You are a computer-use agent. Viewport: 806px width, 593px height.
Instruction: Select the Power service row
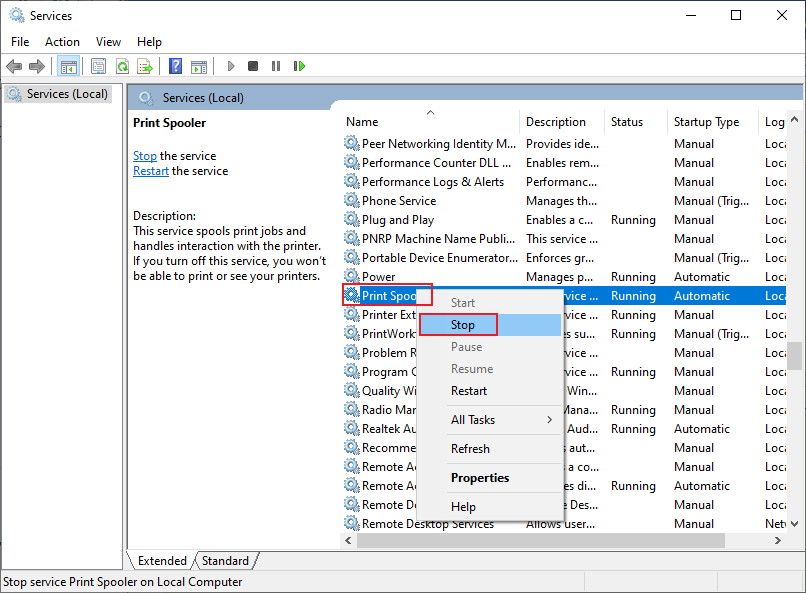pyautogui.click(x=380, y=276)
